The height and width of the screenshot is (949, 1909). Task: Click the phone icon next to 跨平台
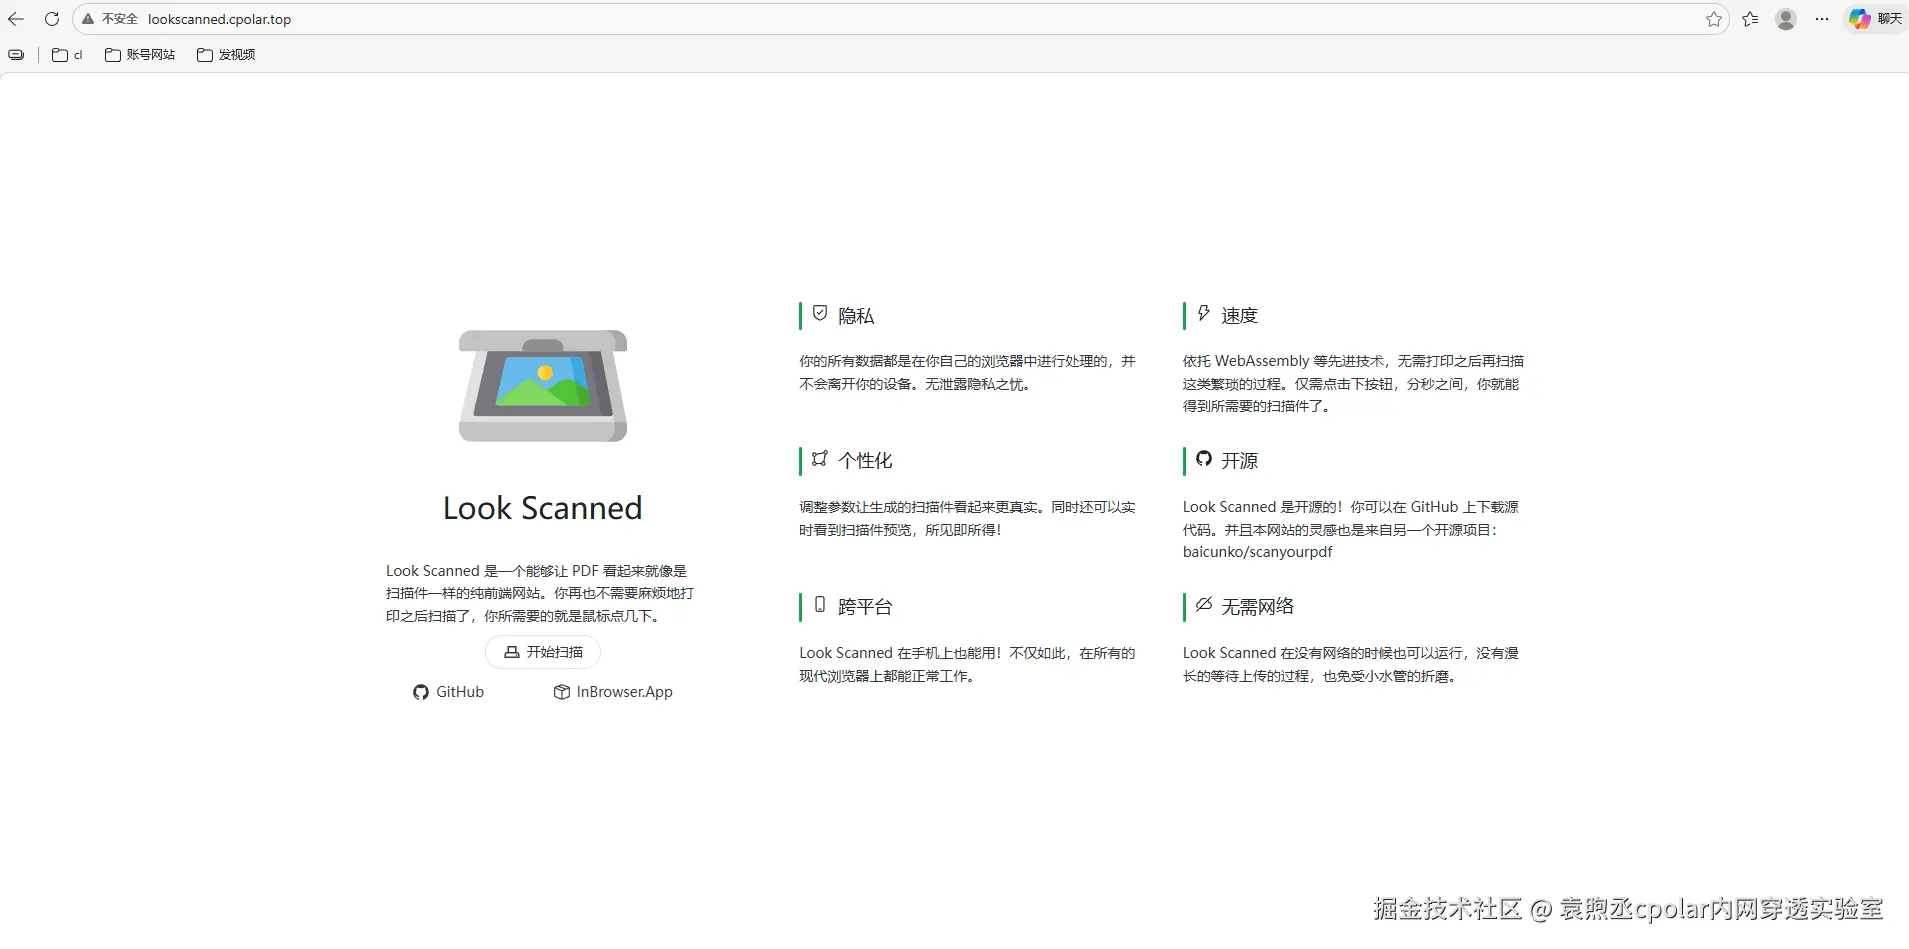pos(820,605)
